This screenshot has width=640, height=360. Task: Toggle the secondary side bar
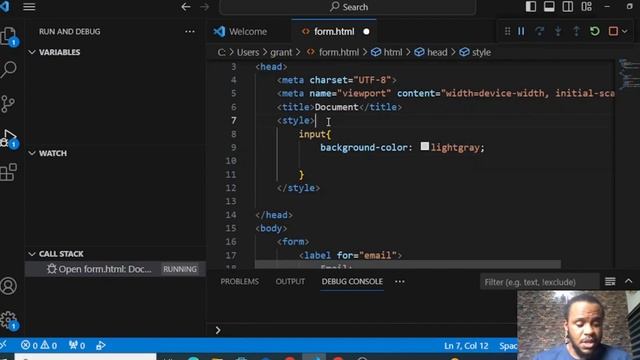pos(567,7)
